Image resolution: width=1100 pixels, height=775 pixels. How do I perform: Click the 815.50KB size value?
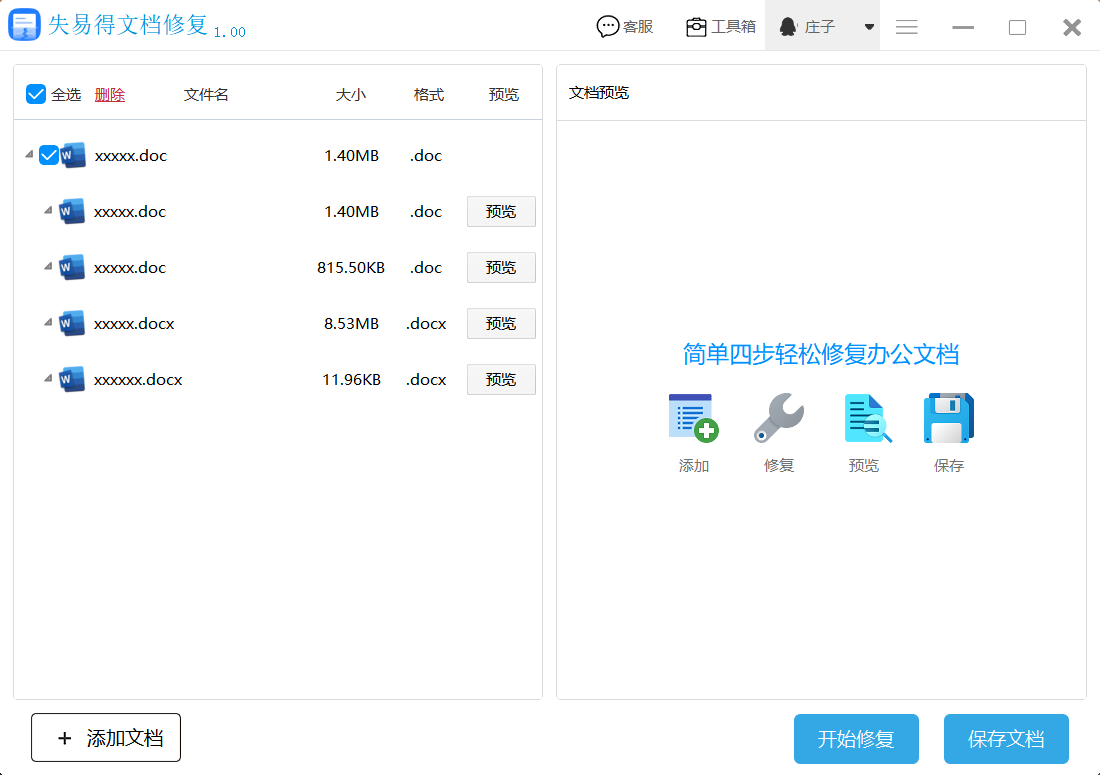click(351, 267)
